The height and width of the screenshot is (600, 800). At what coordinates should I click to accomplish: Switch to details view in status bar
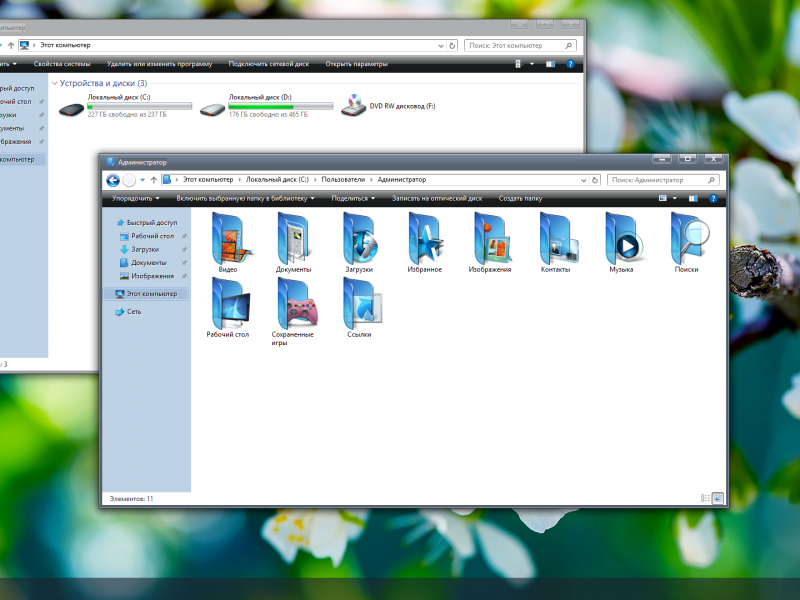(x=705, y=498)
